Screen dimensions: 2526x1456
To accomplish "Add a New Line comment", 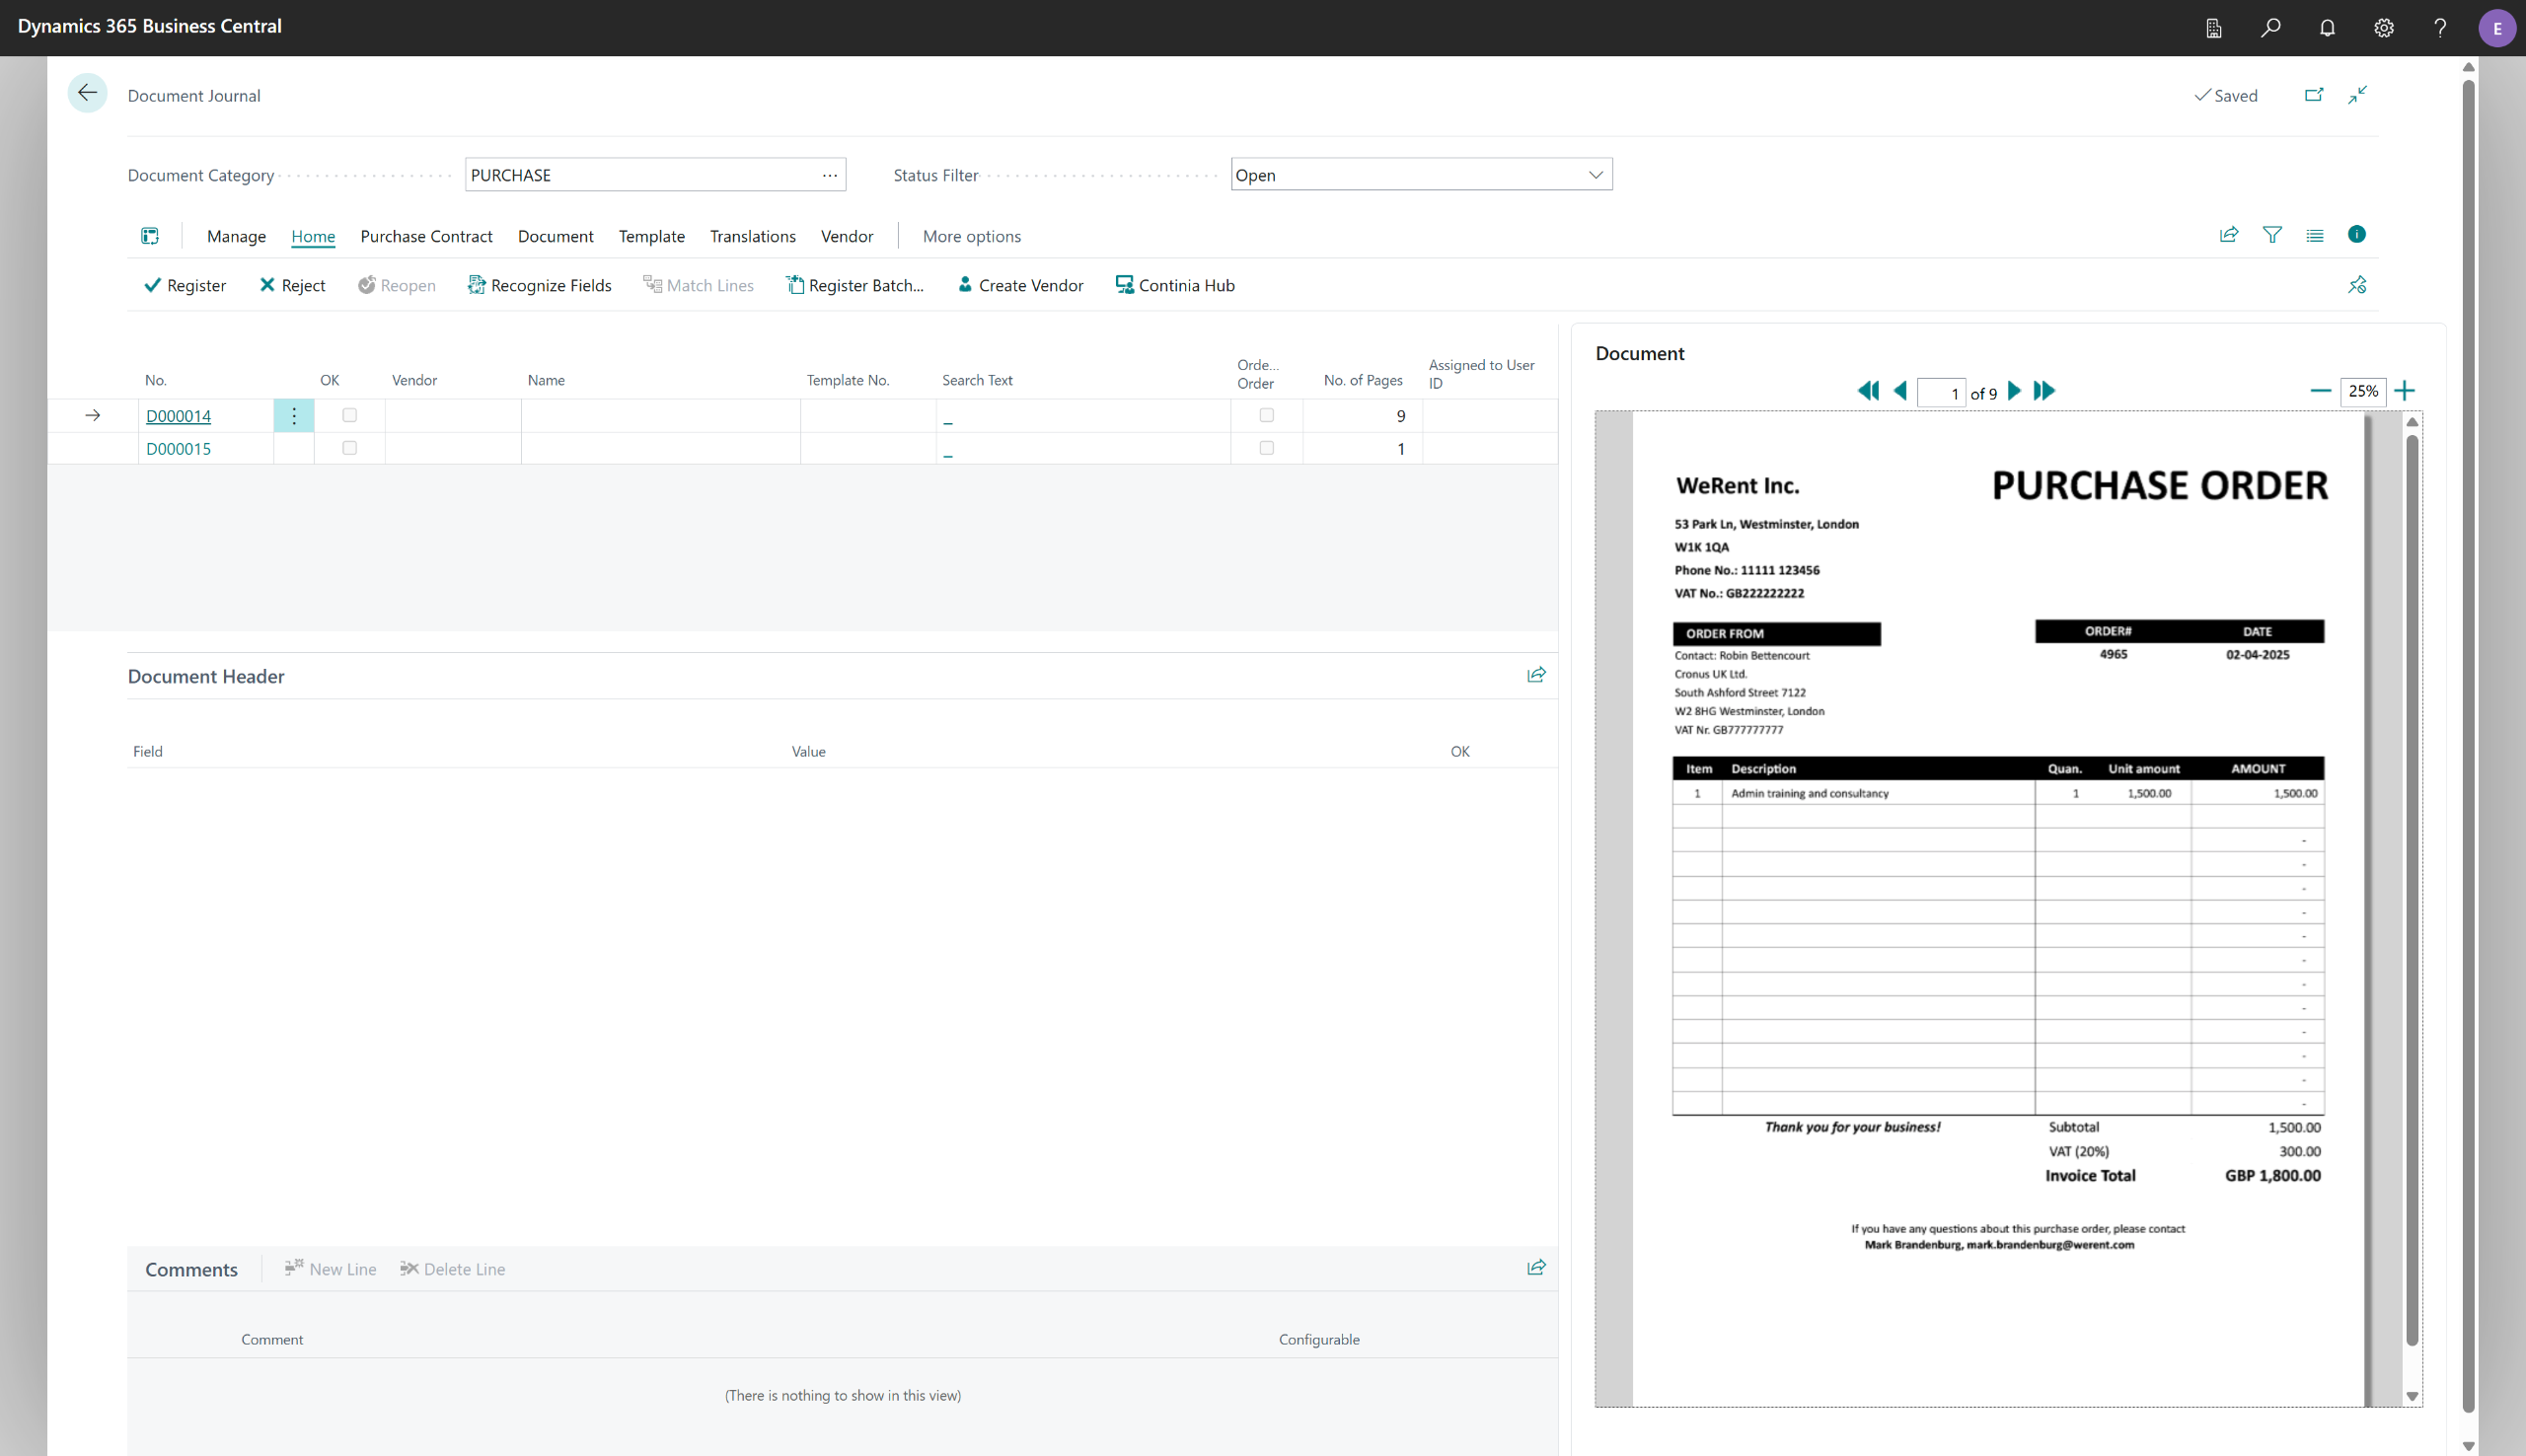I will click(331, 1269).
